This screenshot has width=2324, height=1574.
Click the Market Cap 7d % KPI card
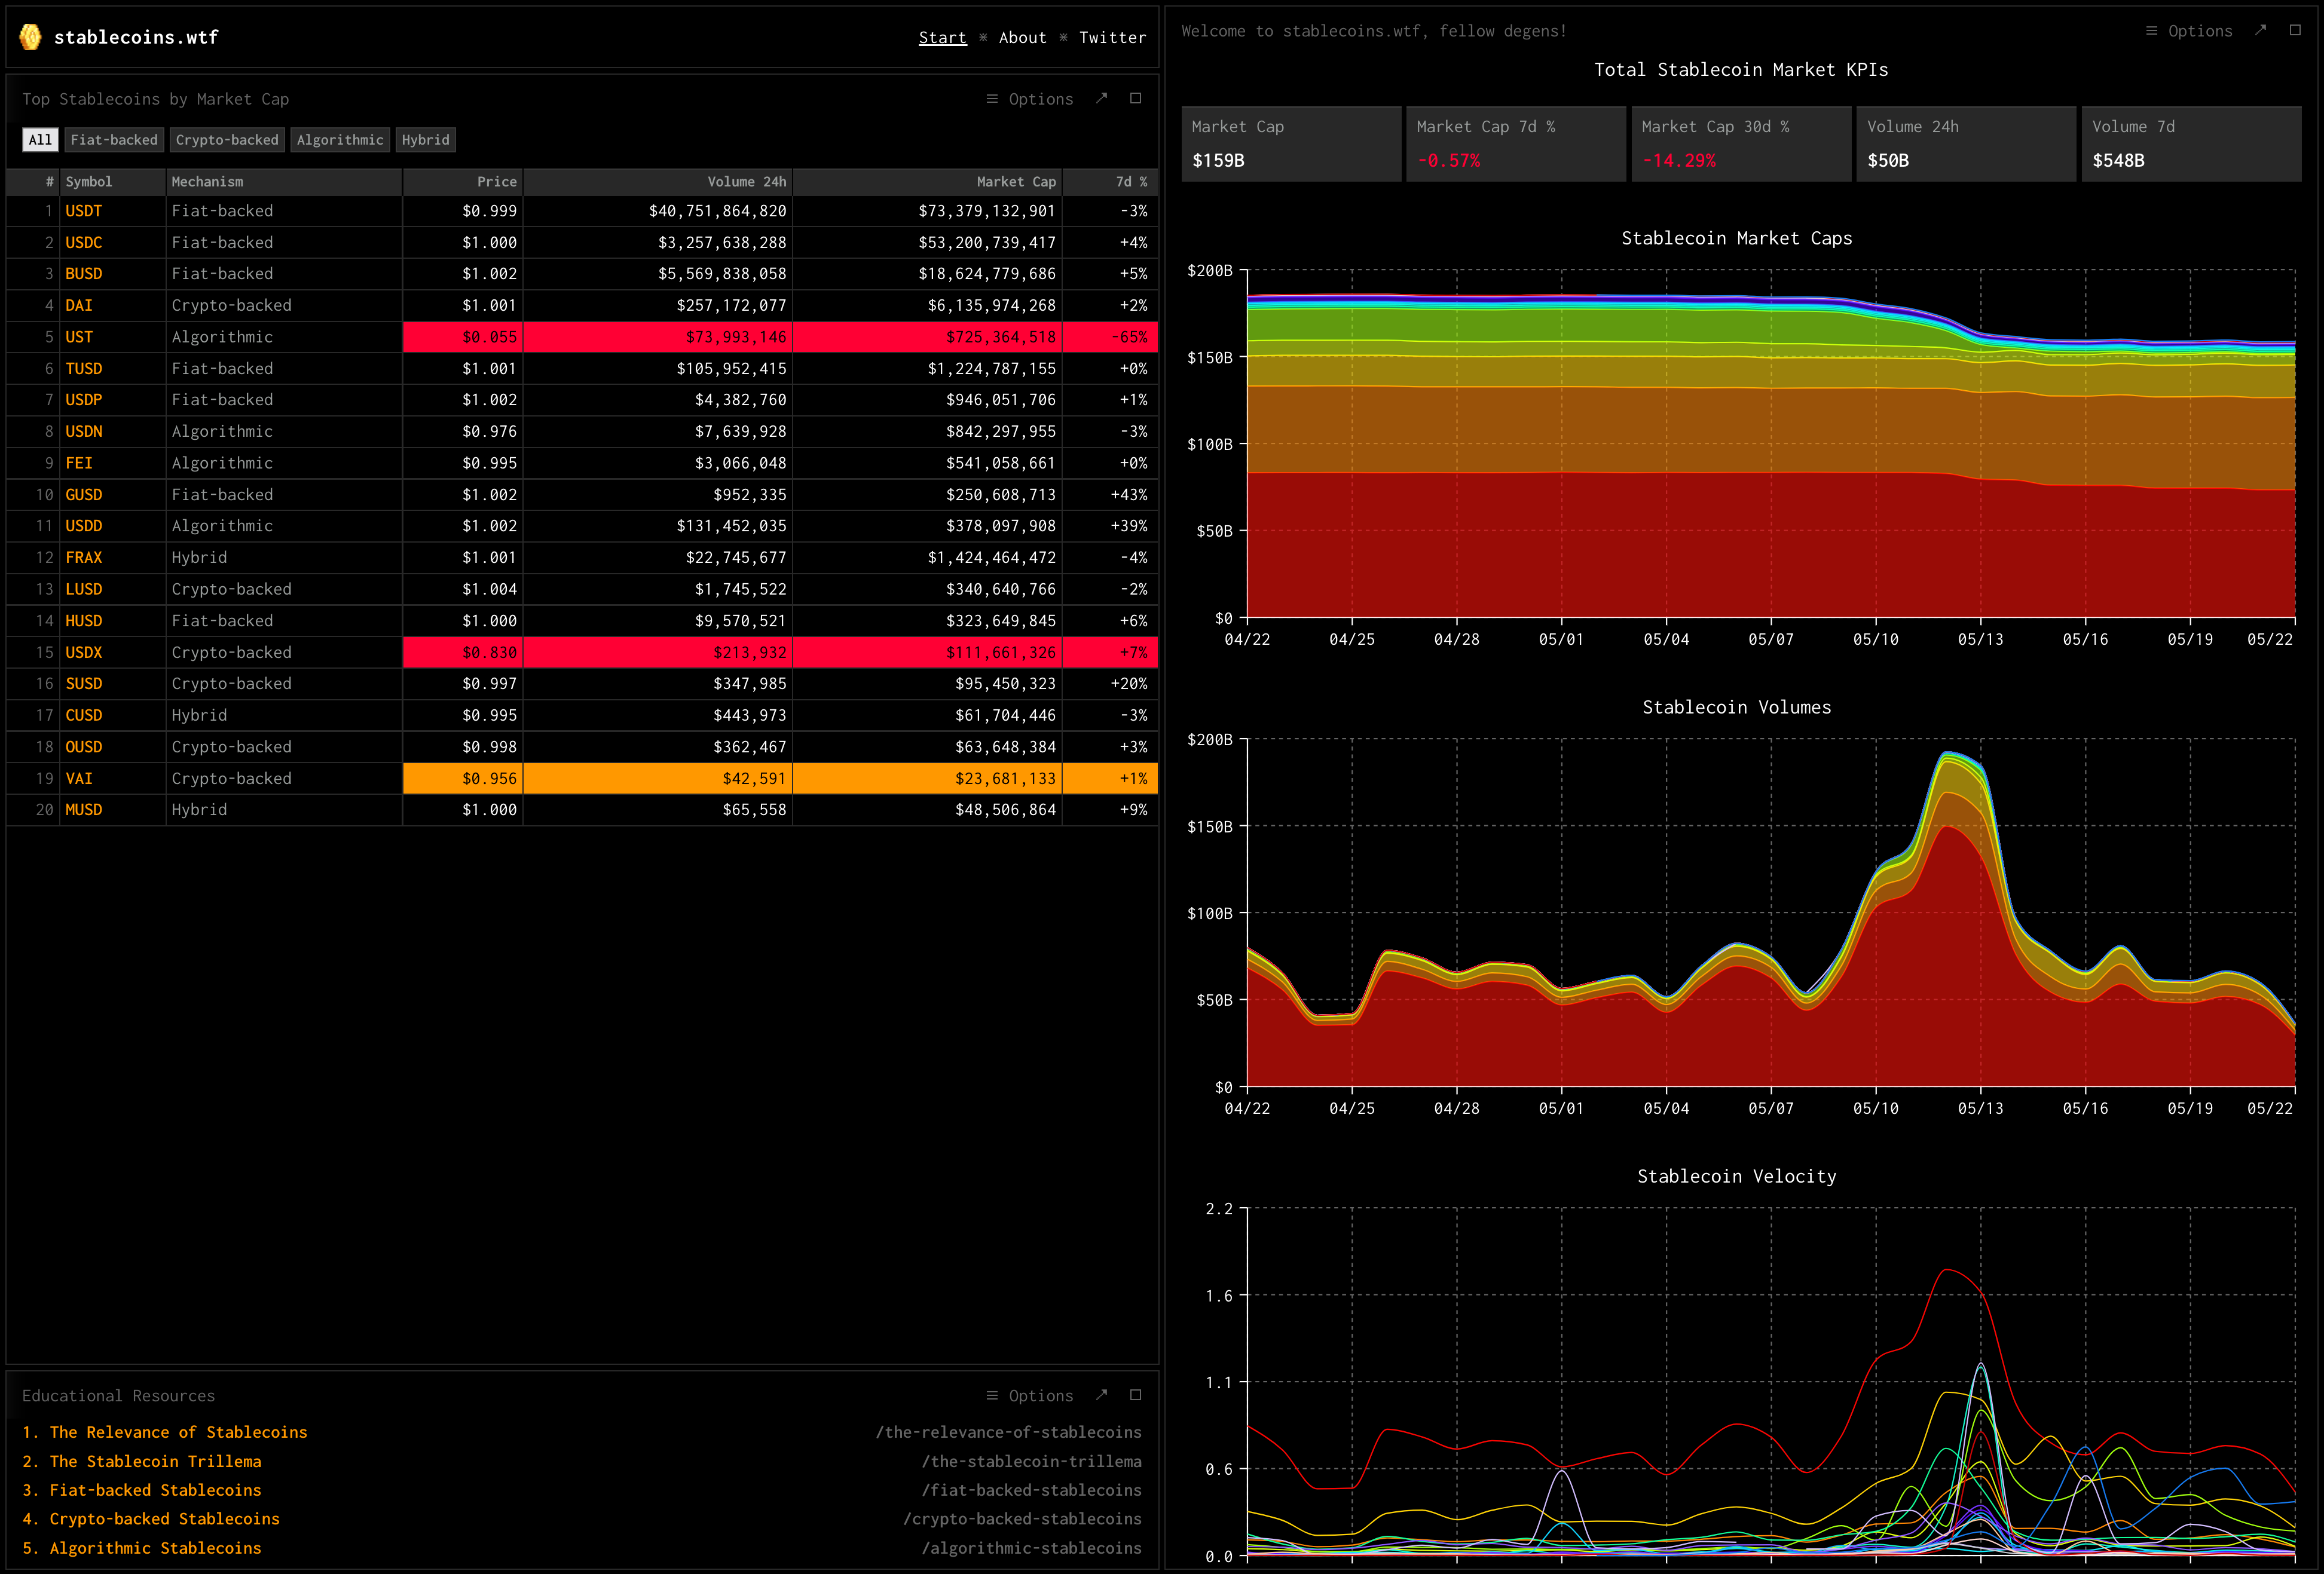tap(1516, 144)
